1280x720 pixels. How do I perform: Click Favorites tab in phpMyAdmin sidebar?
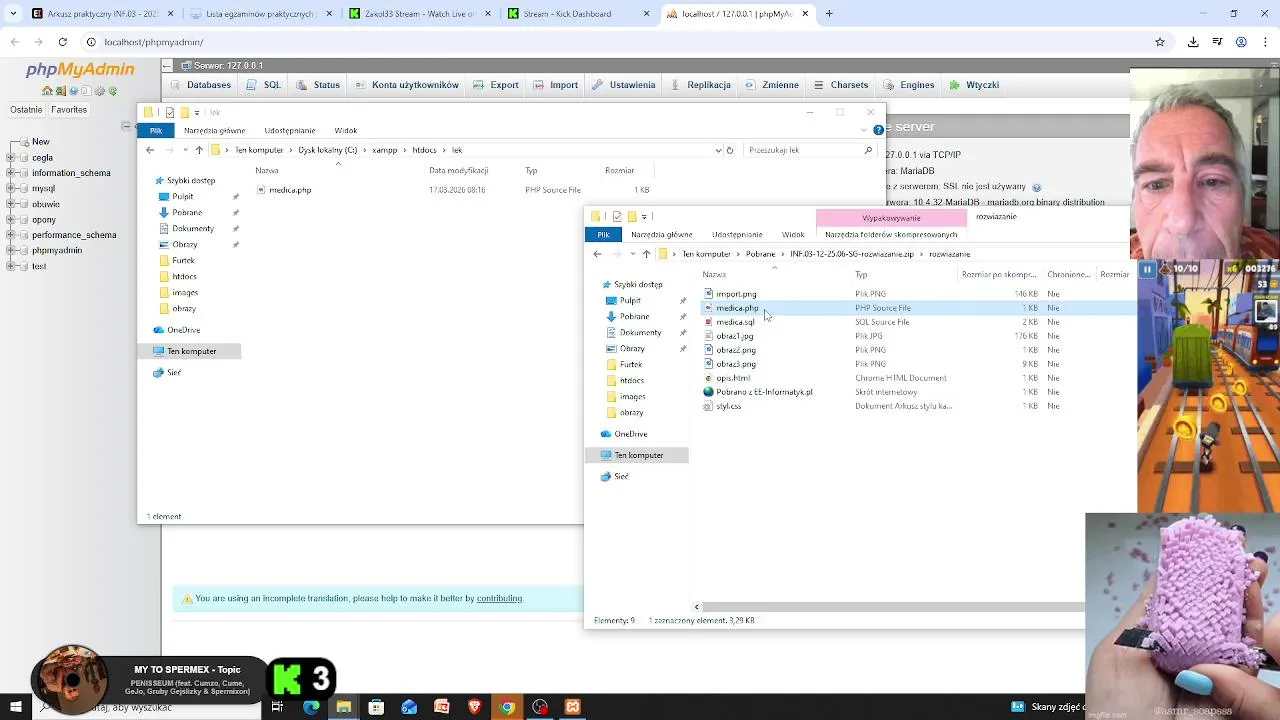tap(69, 110)
